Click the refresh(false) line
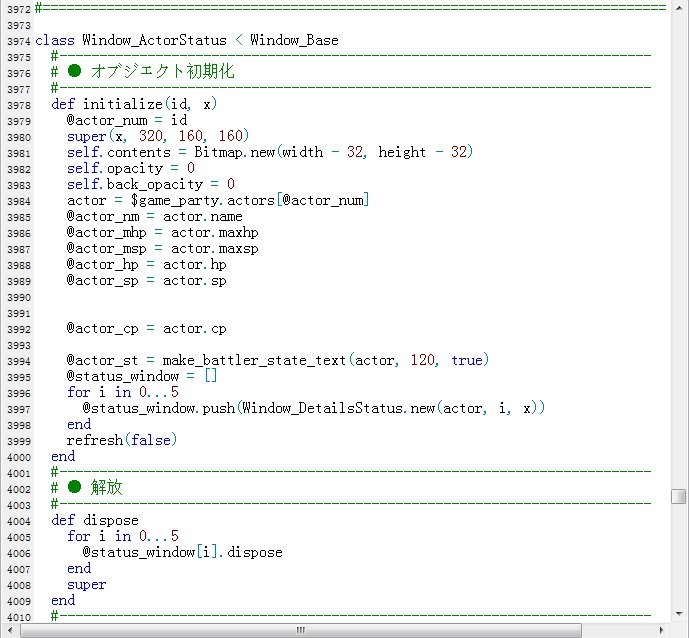 pyautogui.click(x=122, y=440)
